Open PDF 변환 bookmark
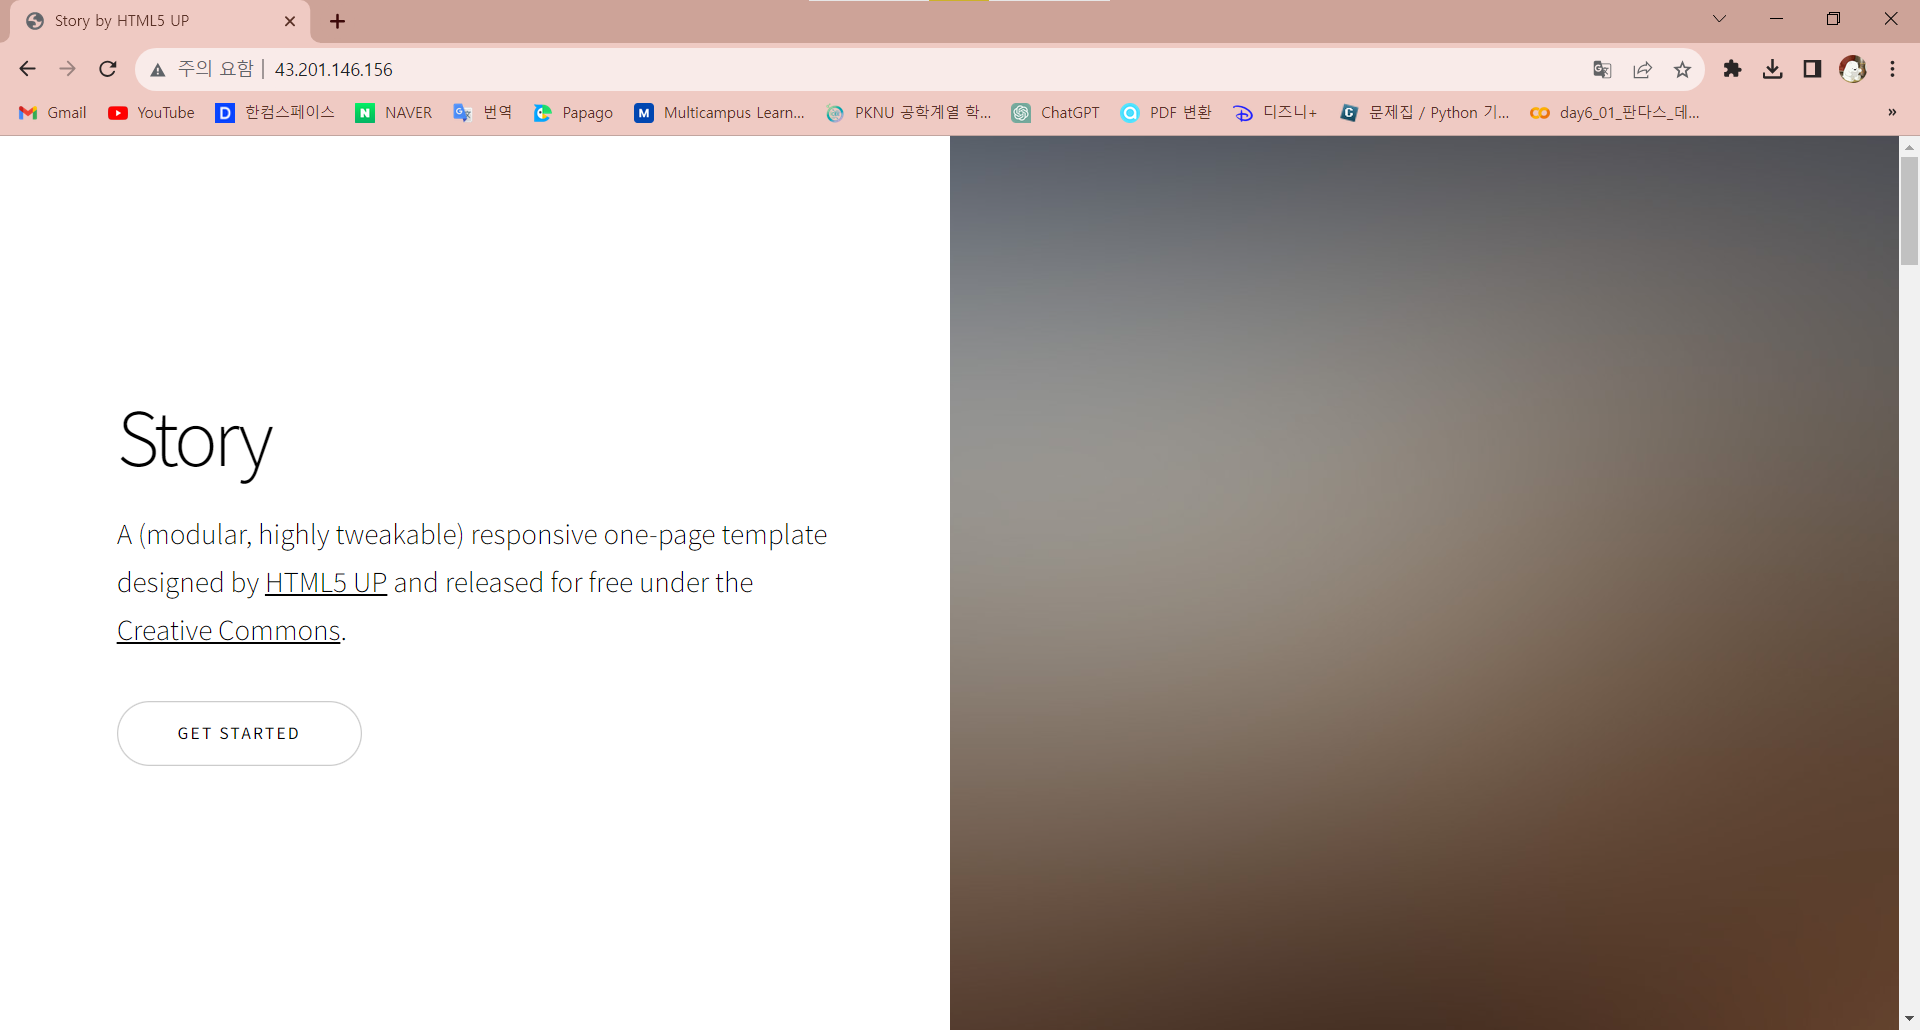The image size is (1920, 1030). click(1166, 112)
